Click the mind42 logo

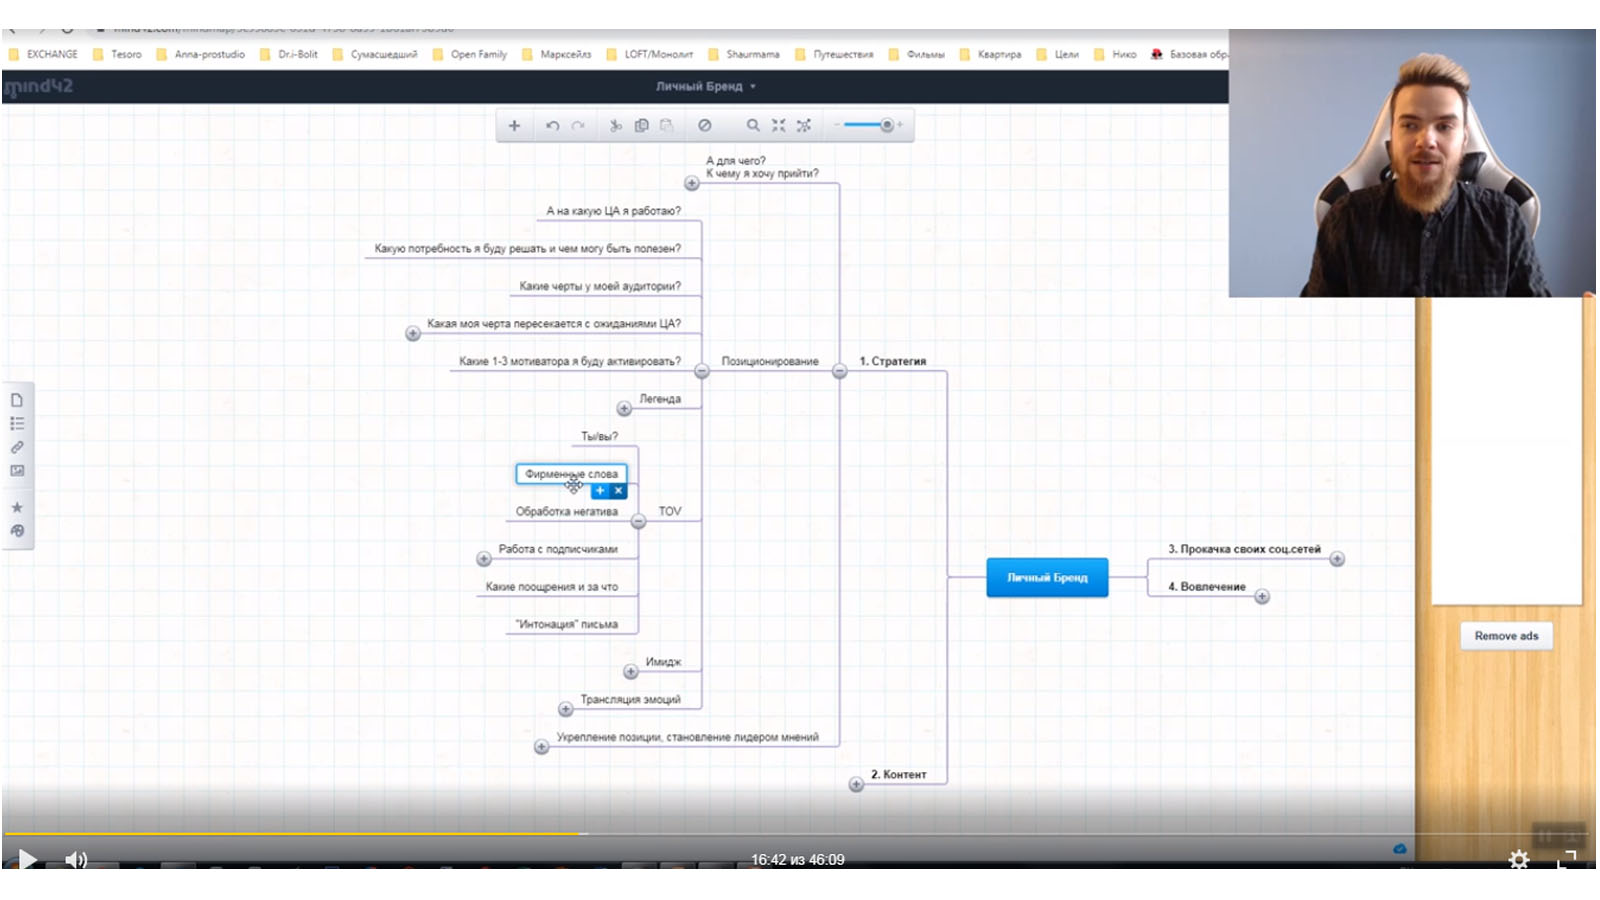pos(38,87)
